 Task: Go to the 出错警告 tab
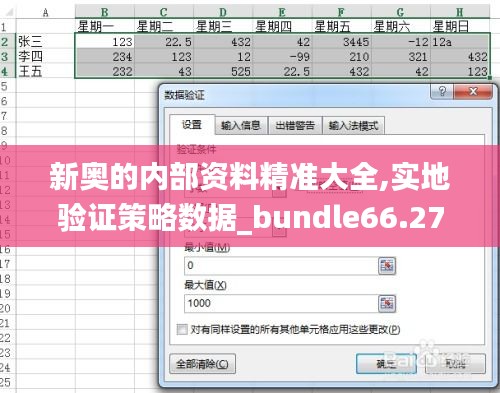[295, 125]
